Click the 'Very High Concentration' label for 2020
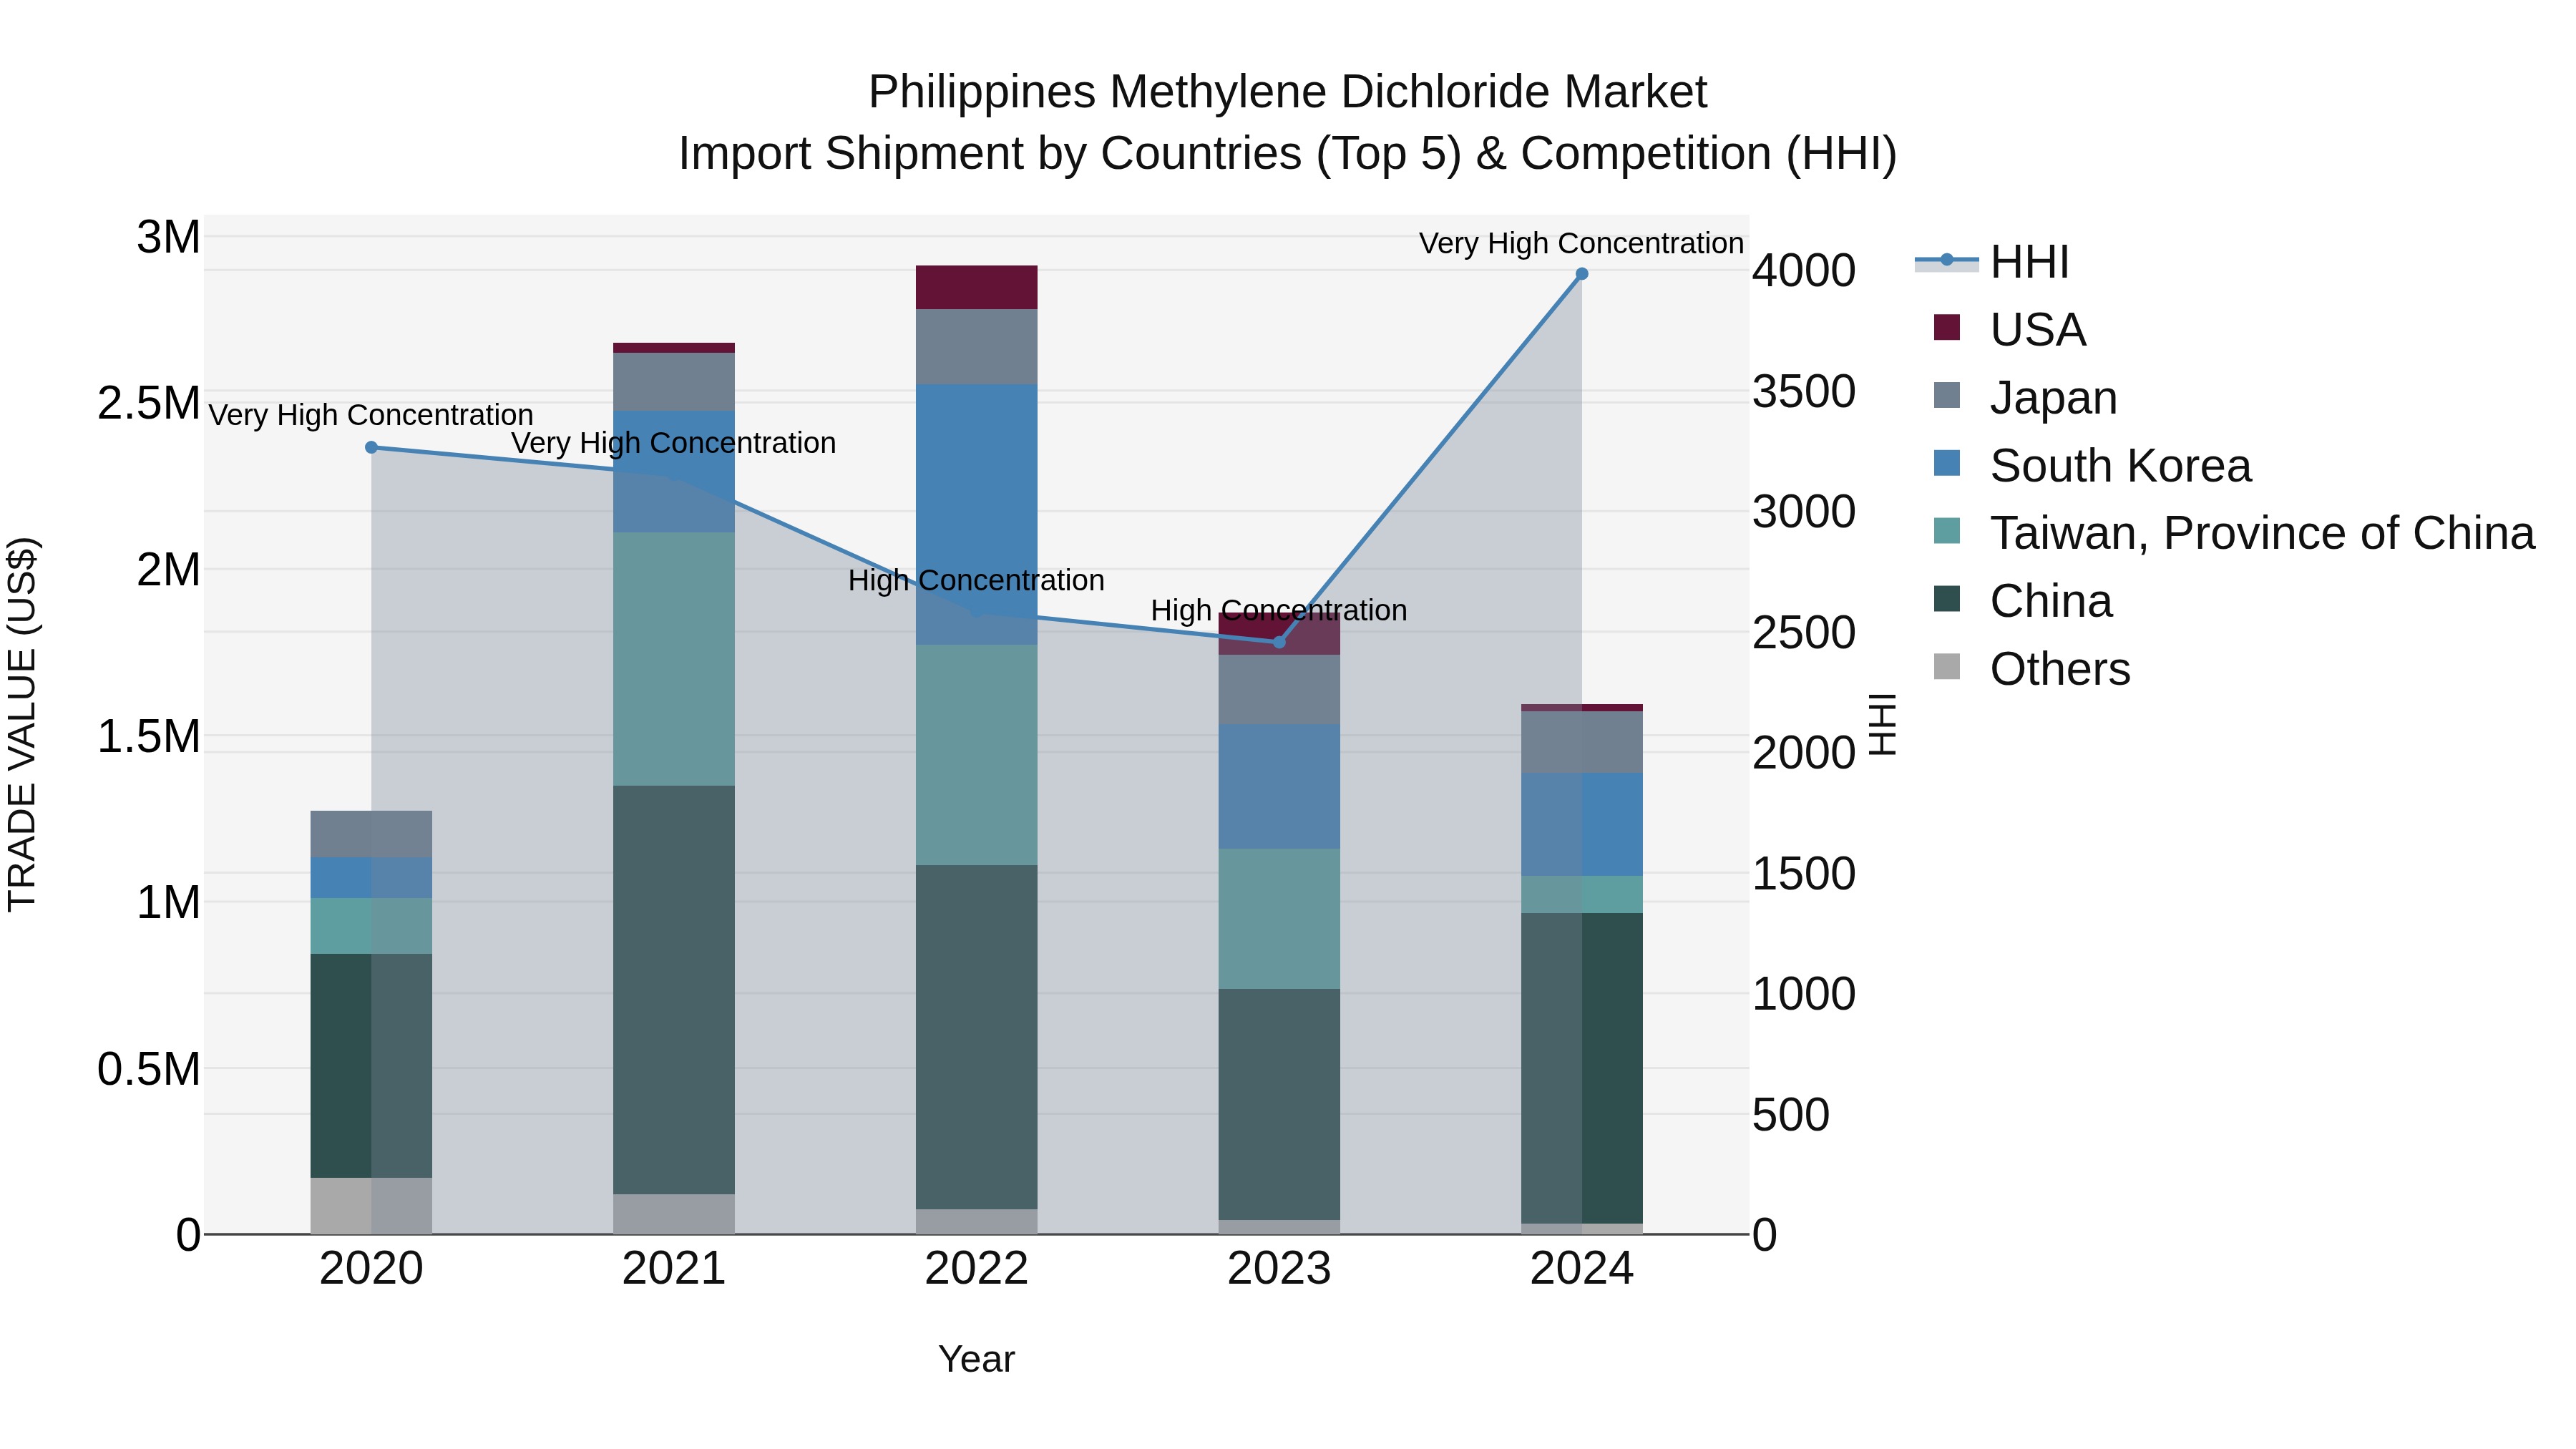The width and height of the screenshot is (2576, 1449). [371, 415]
